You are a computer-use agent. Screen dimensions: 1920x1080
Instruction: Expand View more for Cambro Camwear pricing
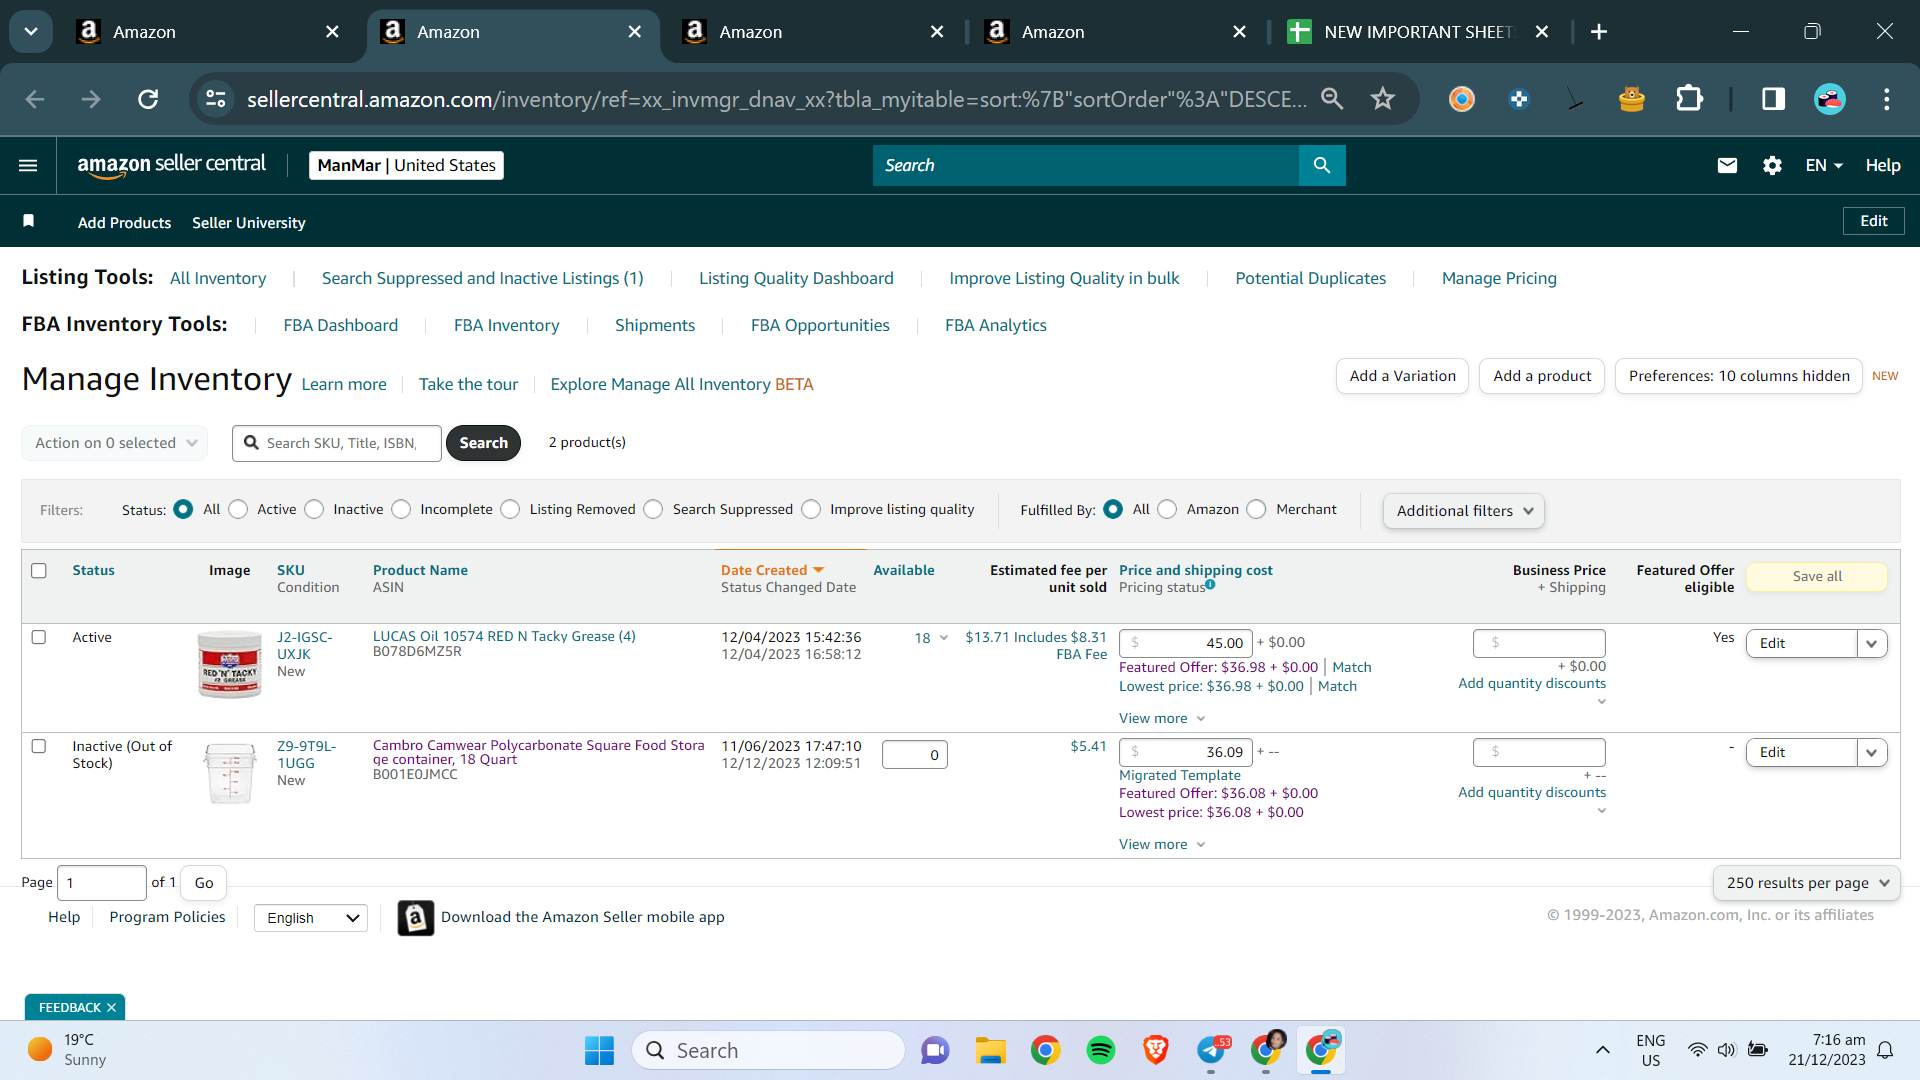point(1162,844)
